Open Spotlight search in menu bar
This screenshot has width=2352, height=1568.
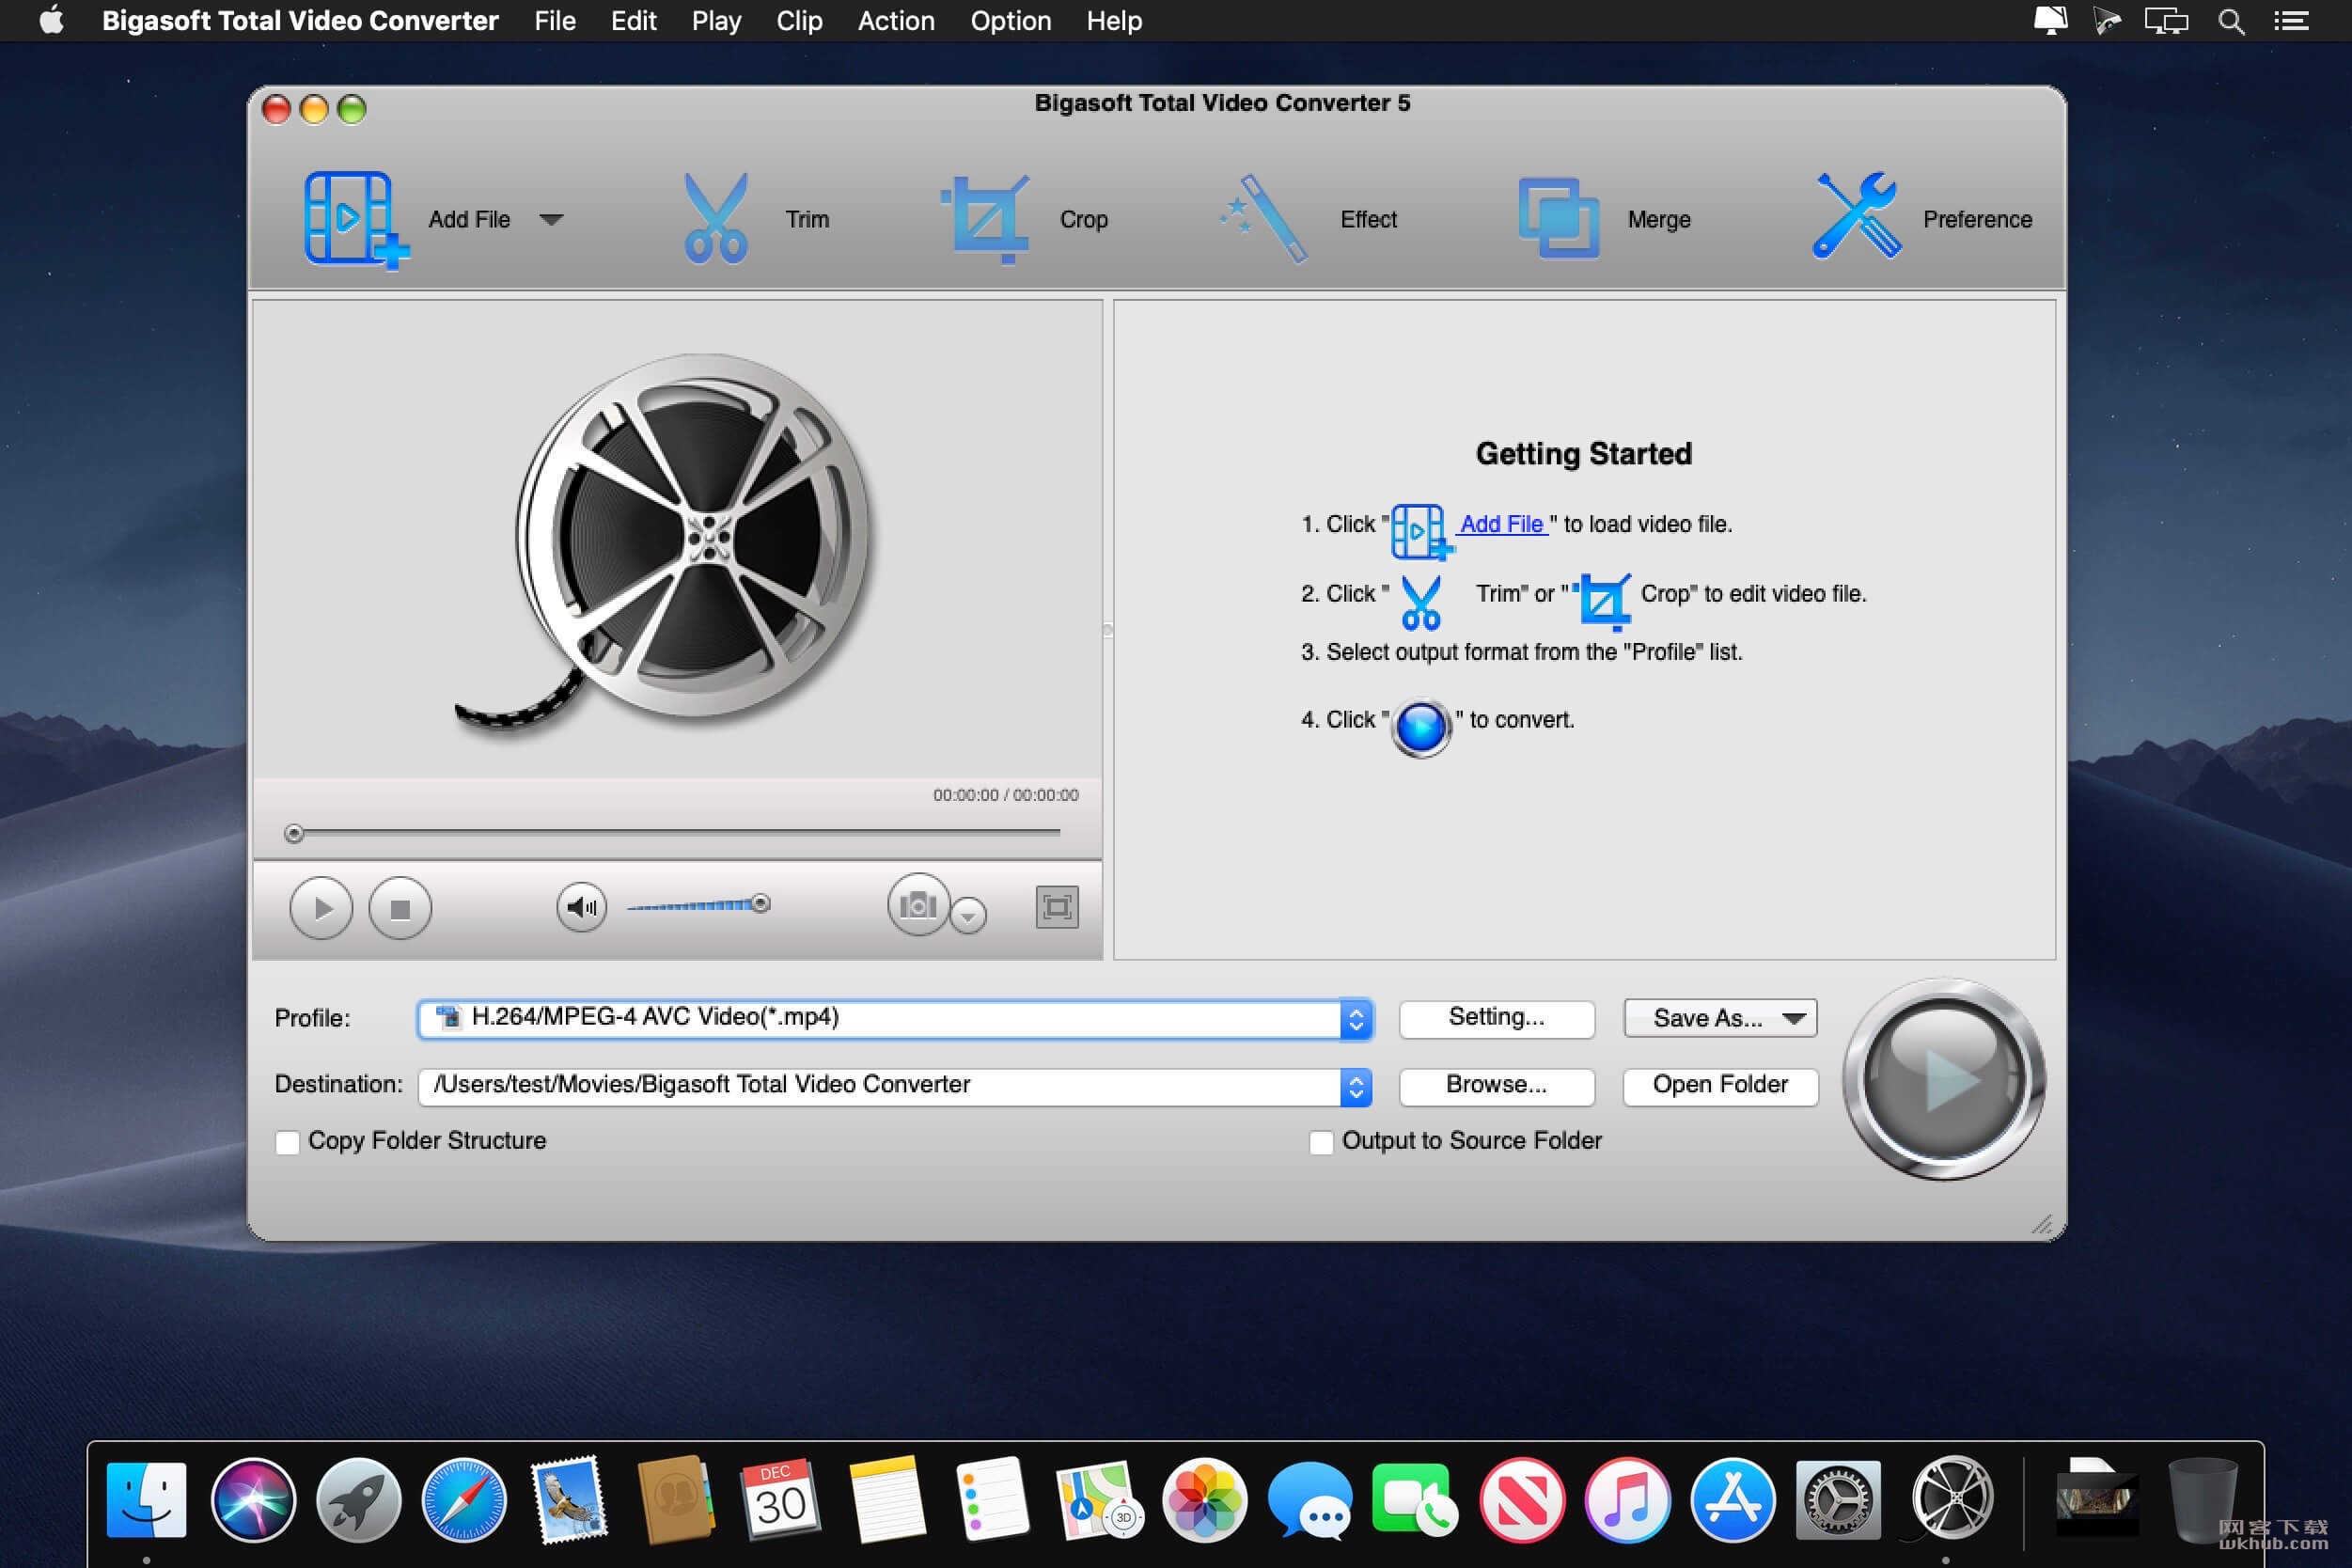tap(2231, 21)
